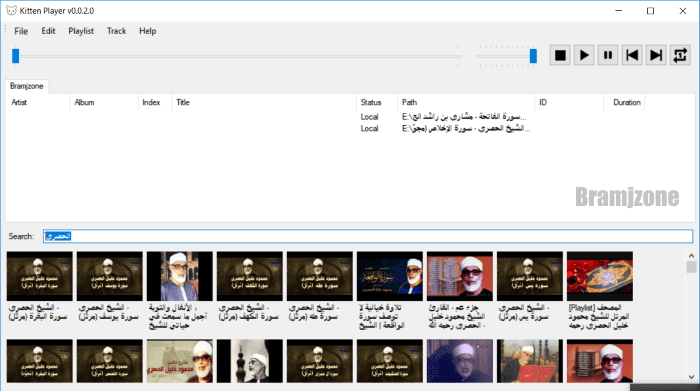700x391 pixels.
Task: Click the results scrollbar up arrow
Action: [691, 256]
